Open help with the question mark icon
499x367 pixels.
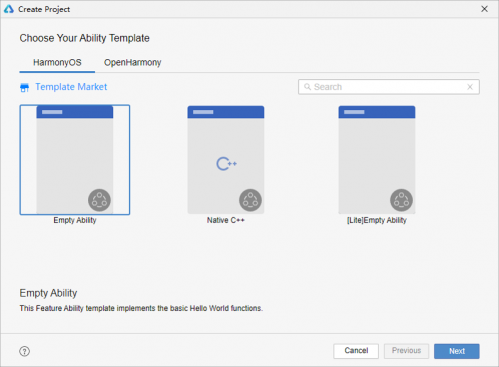(x=24, y=351)
